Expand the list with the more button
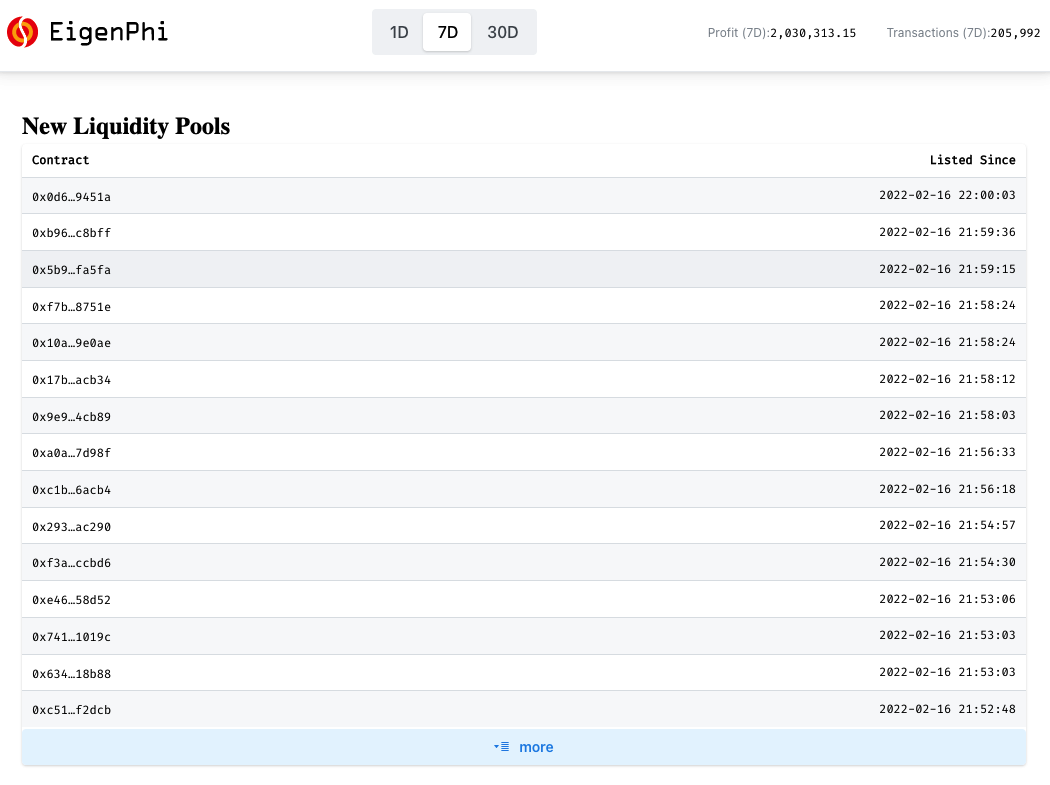This screenshot has width=1050, height=785. pyautogui.click(x=524, y=747)
